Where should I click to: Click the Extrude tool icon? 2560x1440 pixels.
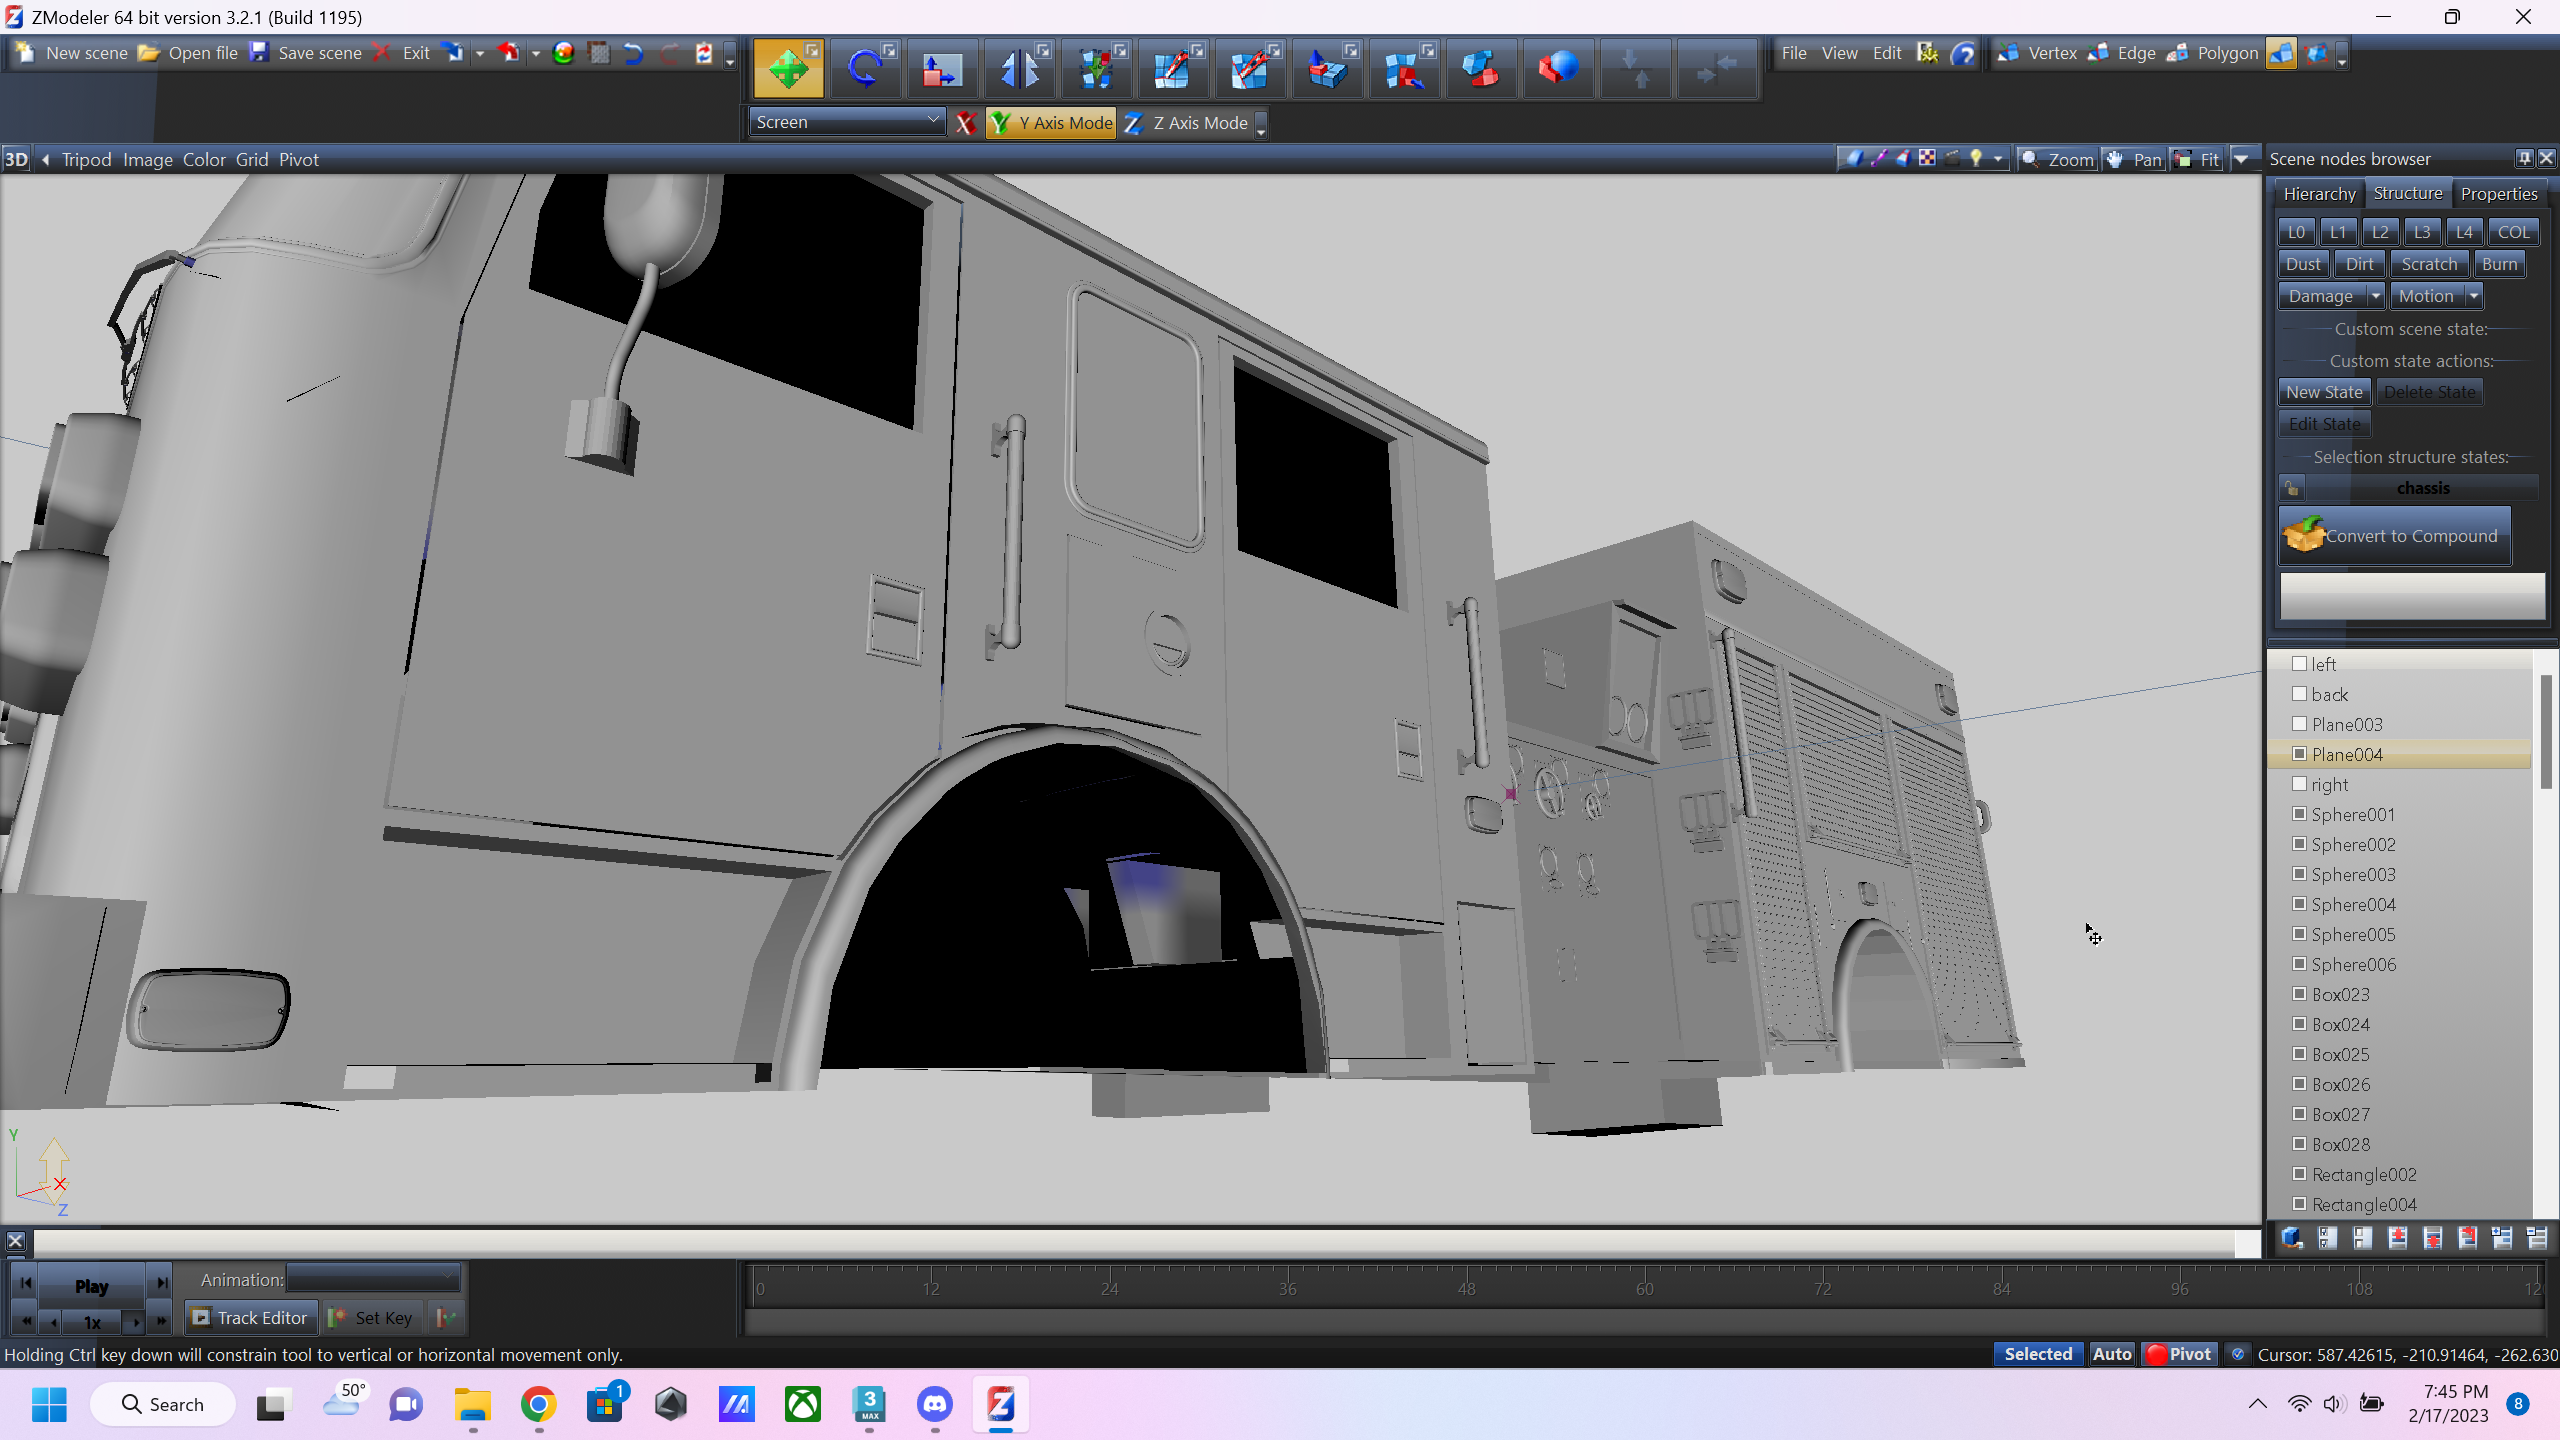point(1327,69)
